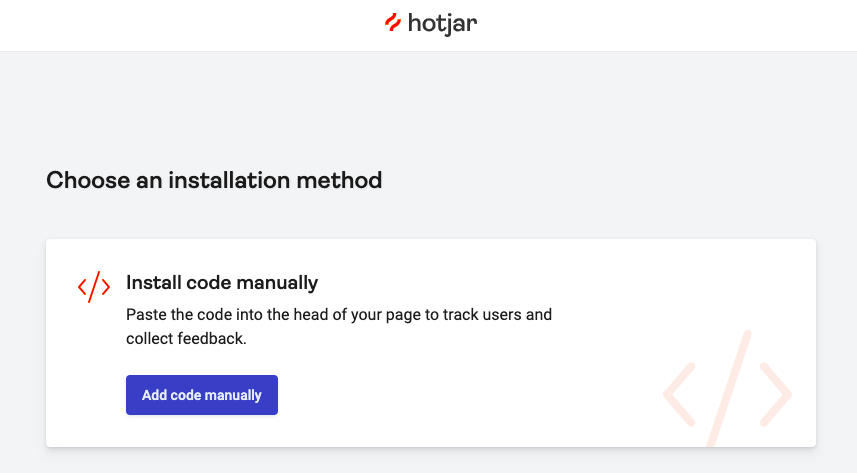Viewport: 857px width, 473px height.
Task: Click the 'Paste the code into the head' line
Action: point(339,315)
